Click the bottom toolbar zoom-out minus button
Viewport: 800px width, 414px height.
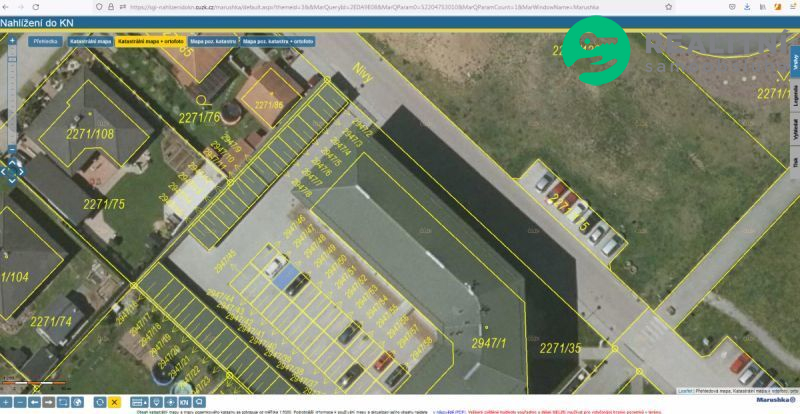20,402
